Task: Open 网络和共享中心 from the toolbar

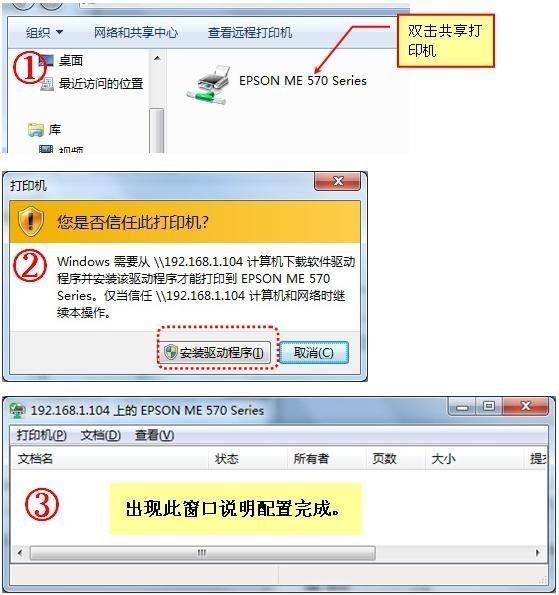Action: point(136,33)
